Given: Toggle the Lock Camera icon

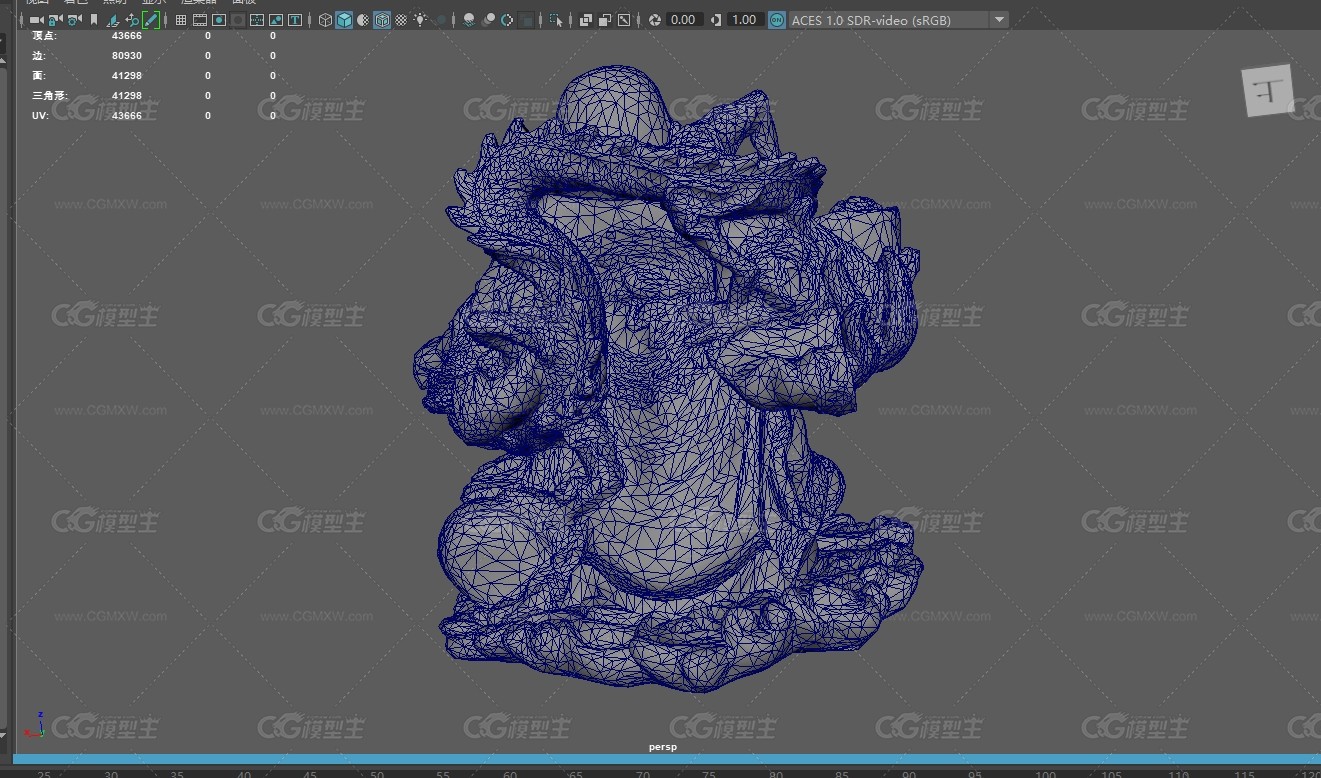Looking at the screenshot, I should (55, 20).
